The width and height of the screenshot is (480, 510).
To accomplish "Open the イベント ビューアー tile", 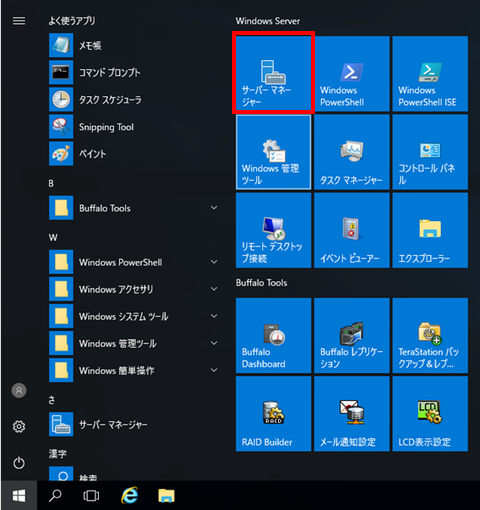I will click(352, 230).
